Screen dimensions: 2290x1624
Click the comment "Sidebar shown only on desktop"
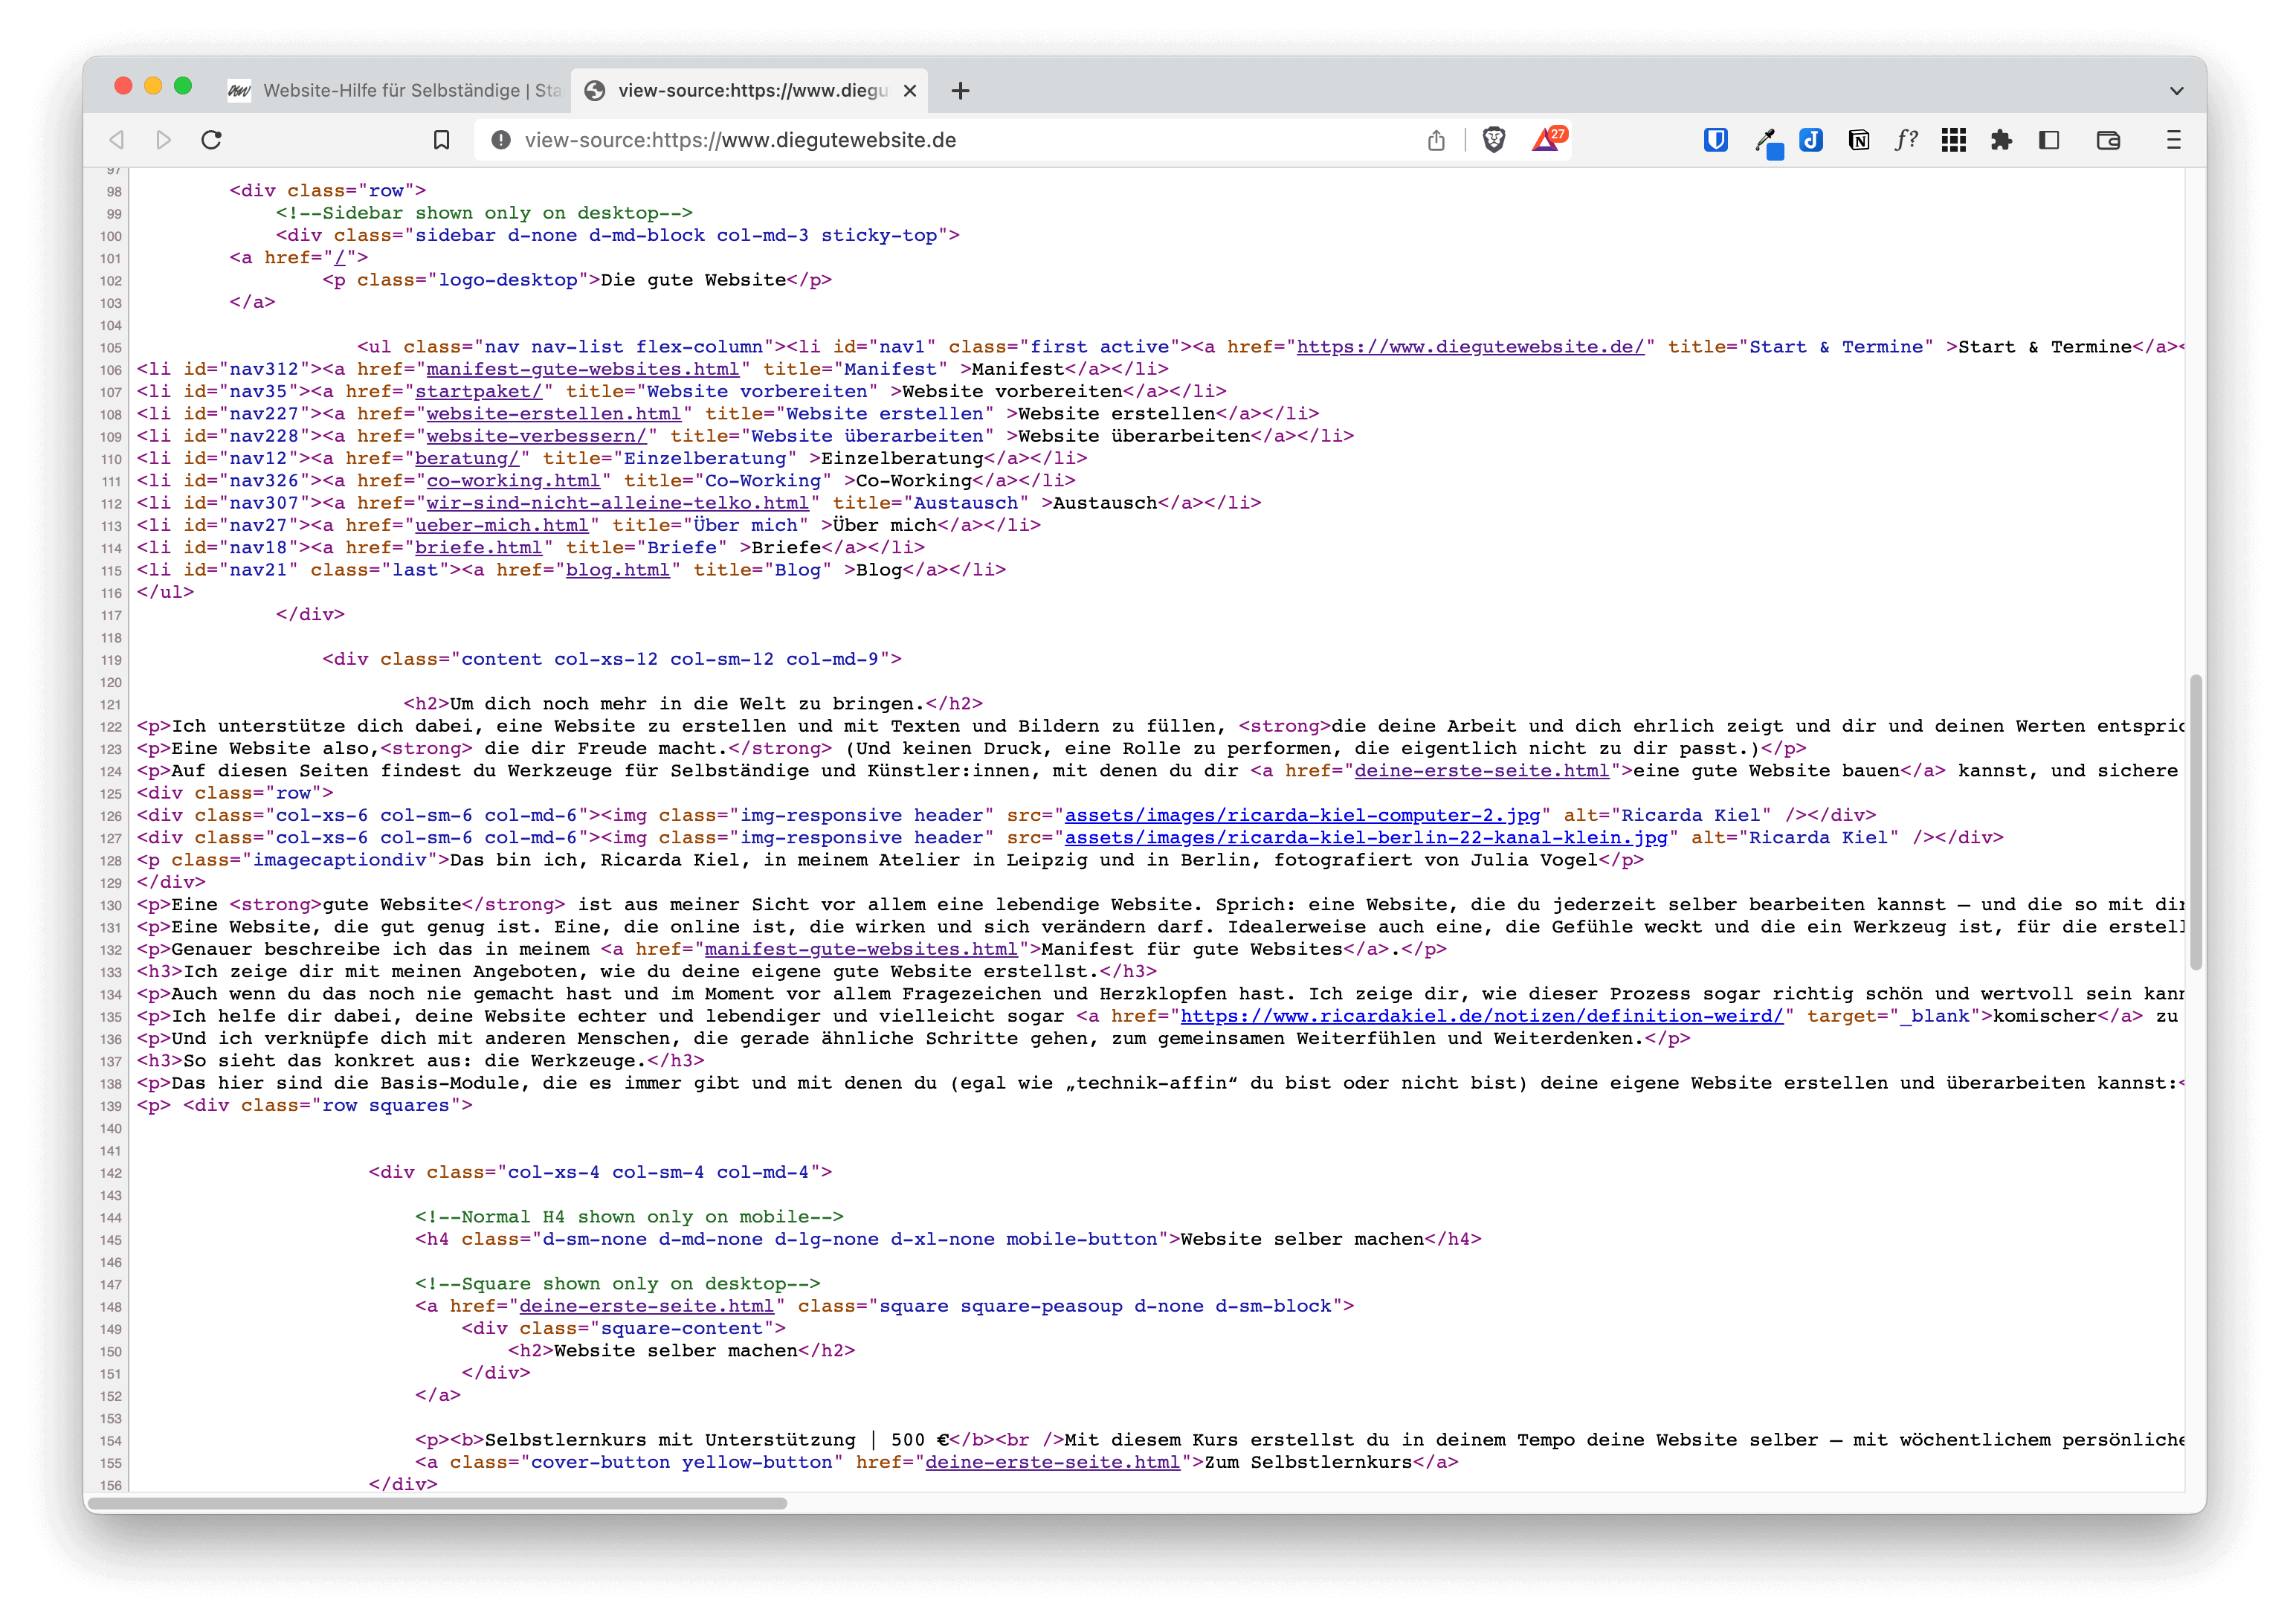click(x=484, y=213)
